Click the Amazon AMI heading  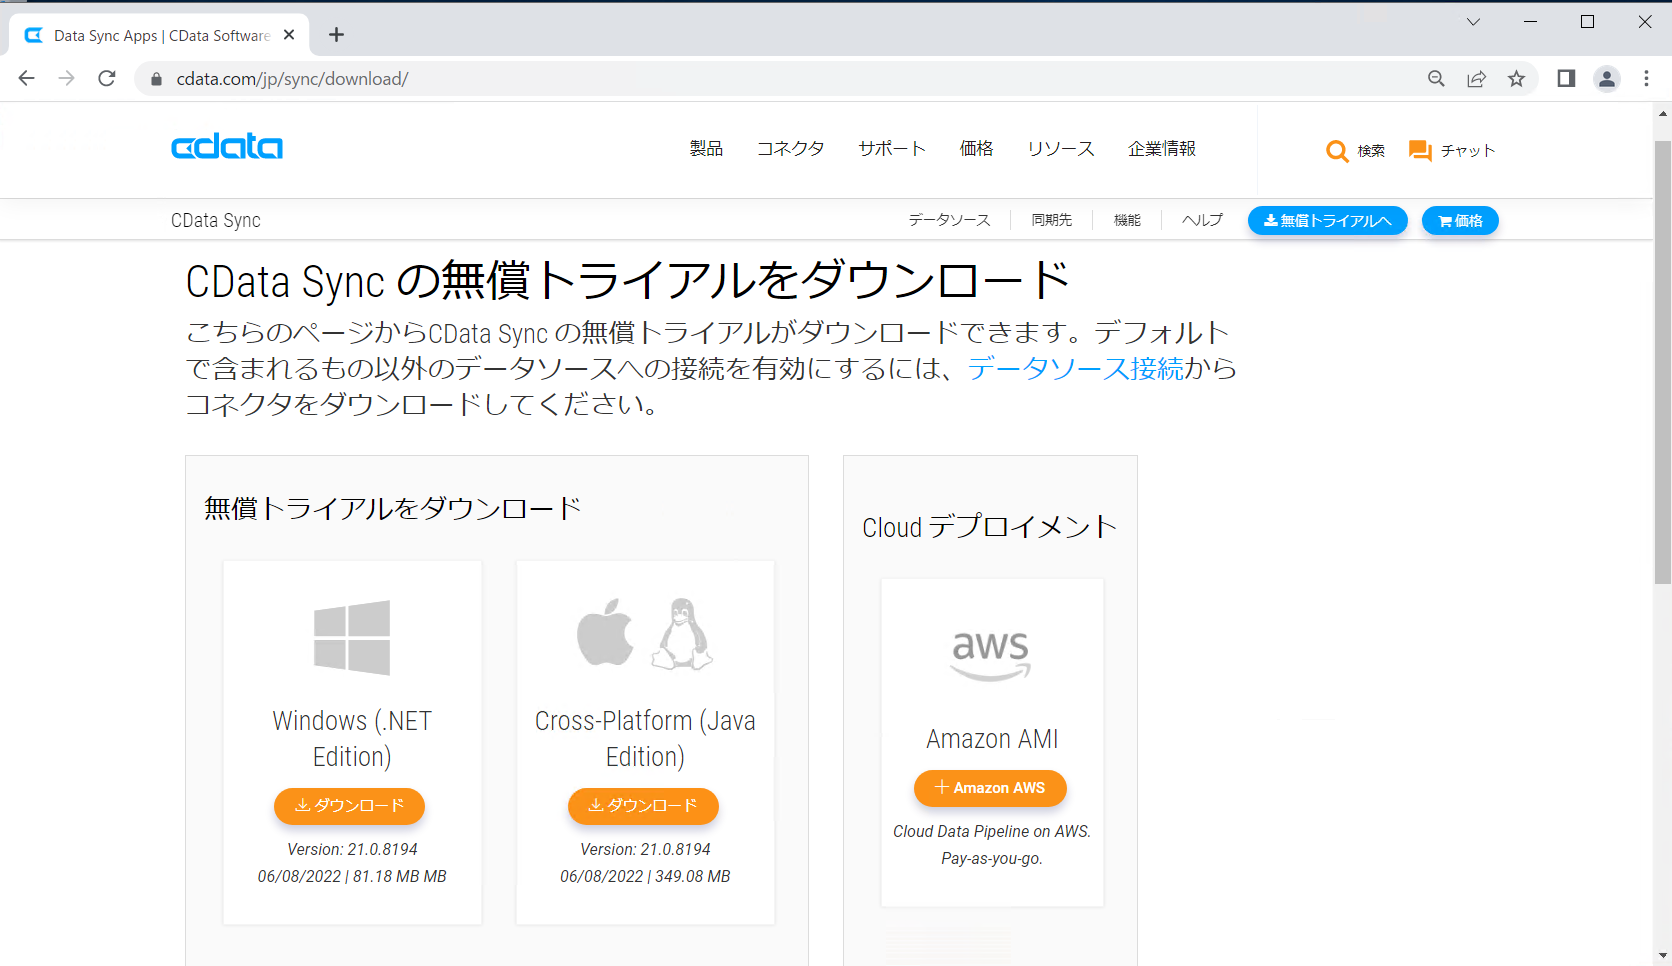tap(992, 739)
